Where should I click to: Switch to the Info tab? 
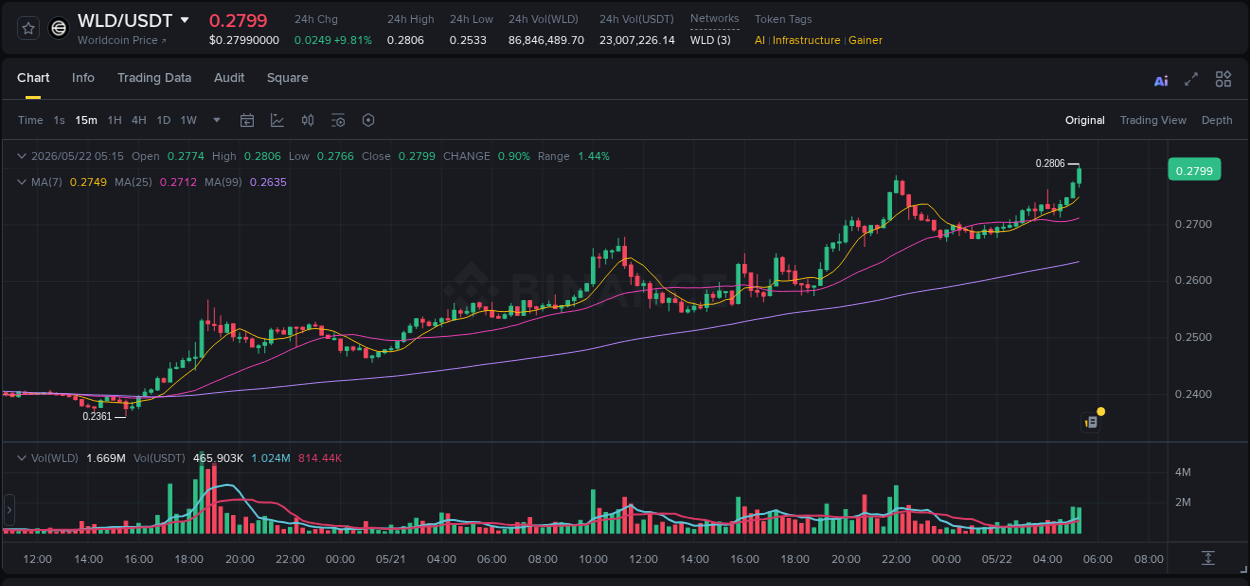click(83, 78)
